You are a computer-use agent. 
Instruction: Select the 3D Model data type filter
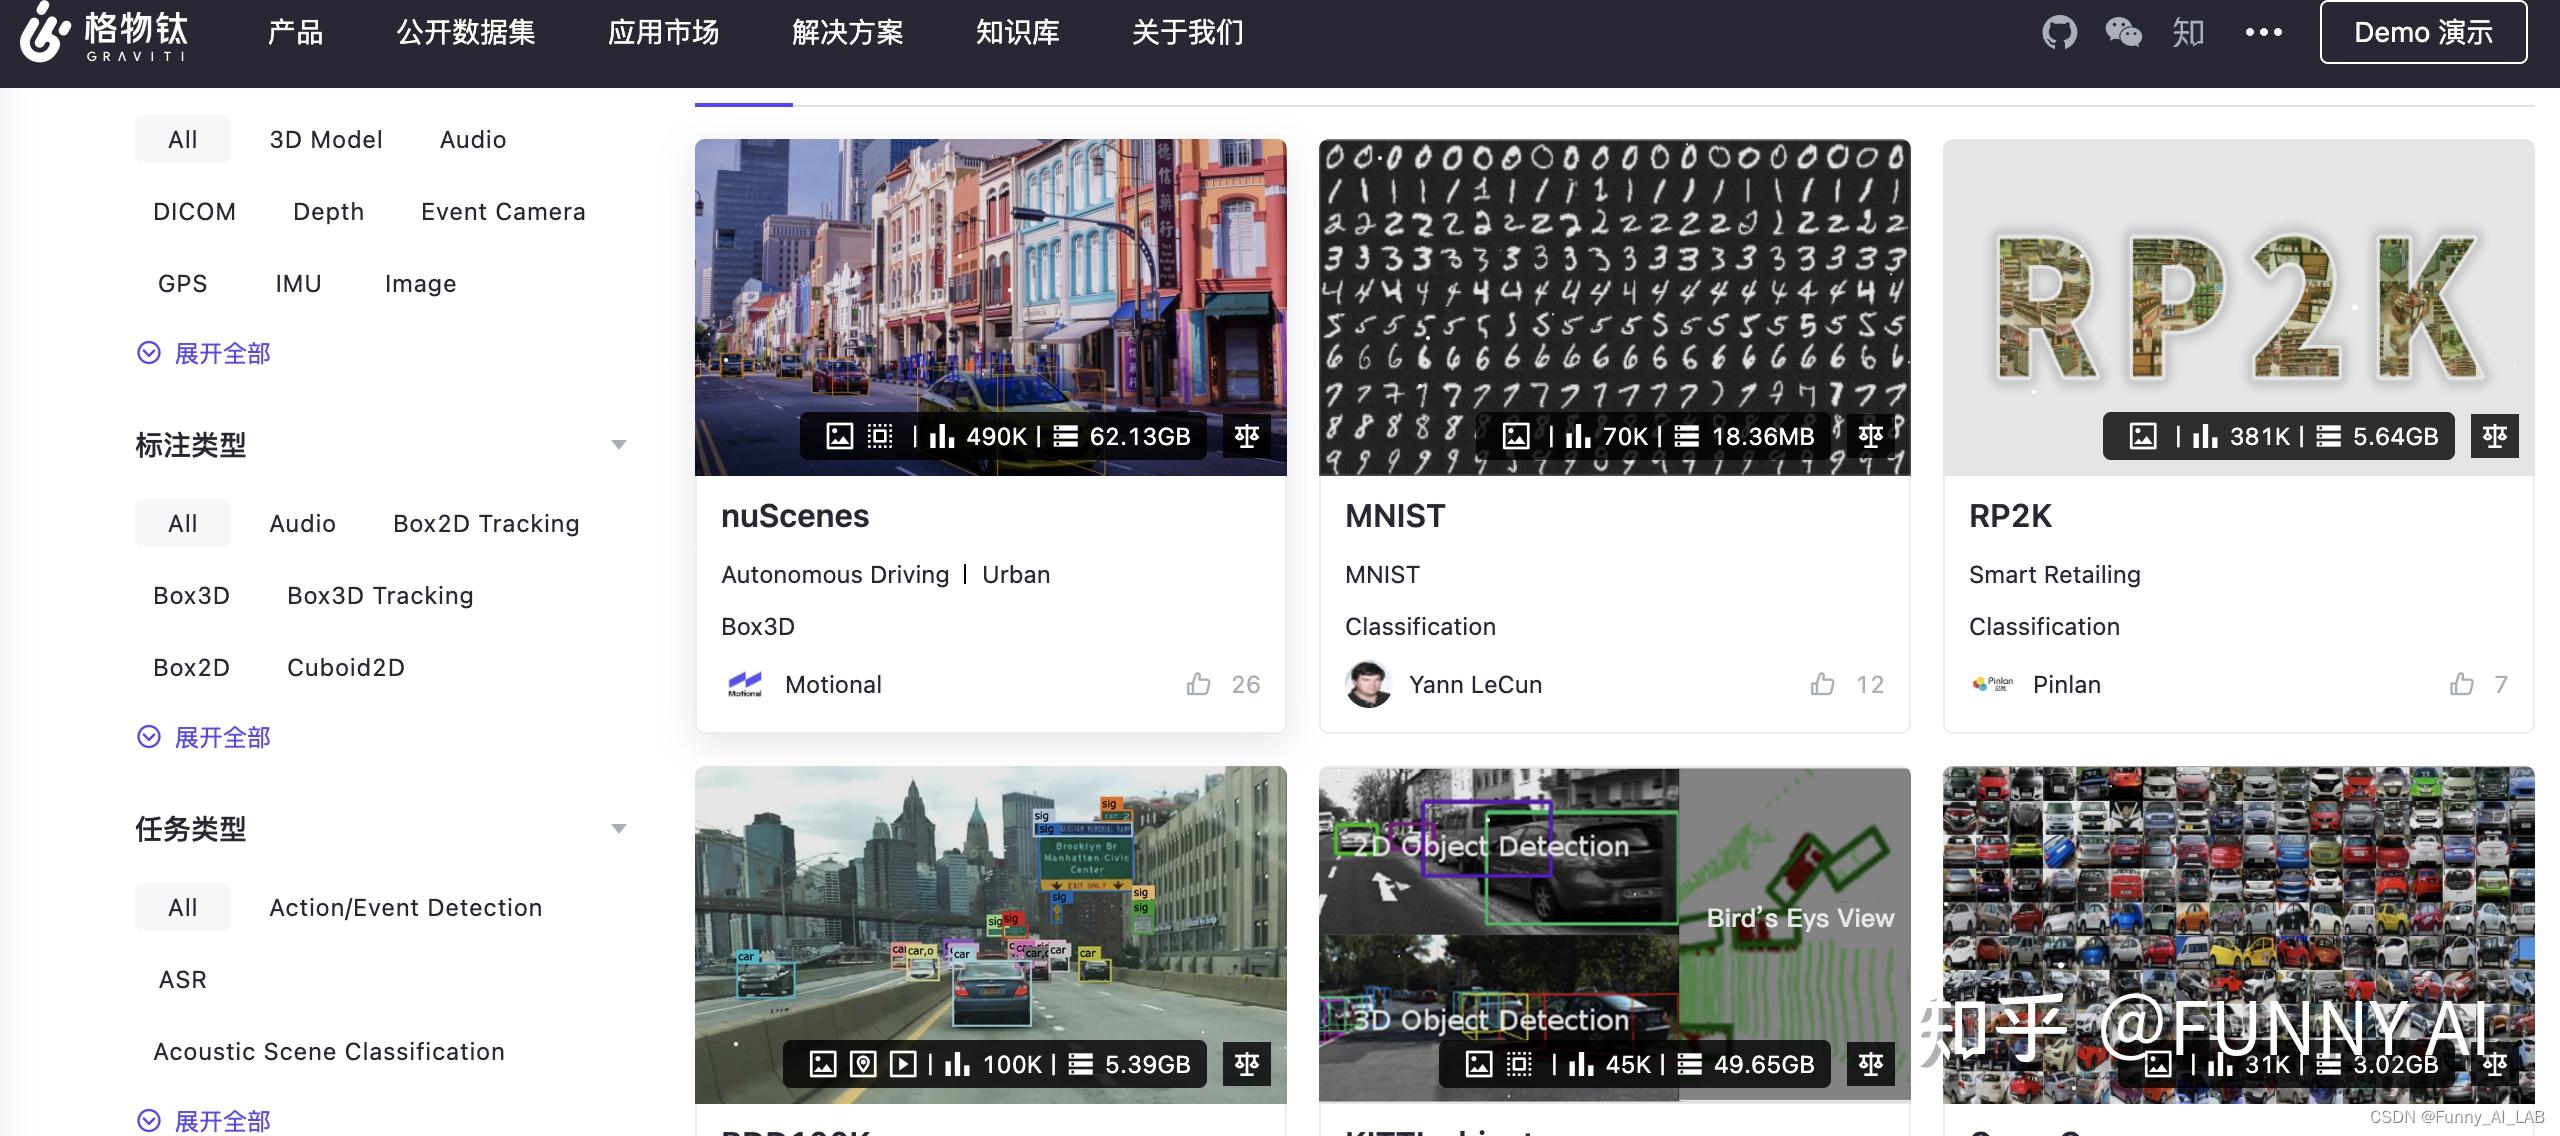click(x=326, y=140)
